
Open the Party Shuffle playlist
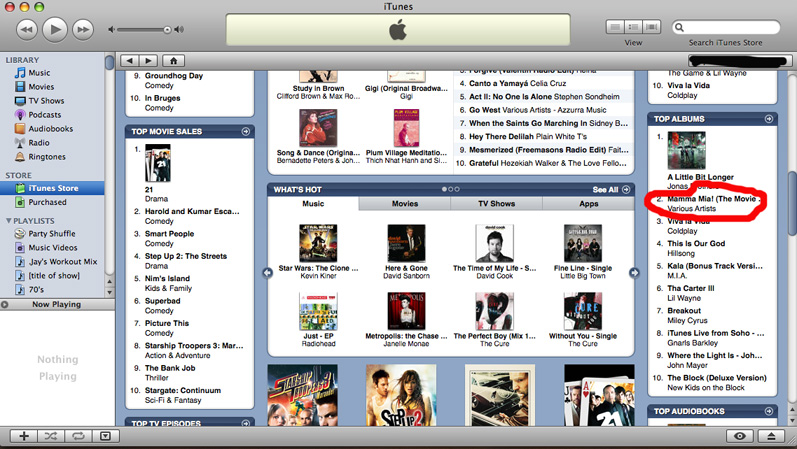coord(51,234)
